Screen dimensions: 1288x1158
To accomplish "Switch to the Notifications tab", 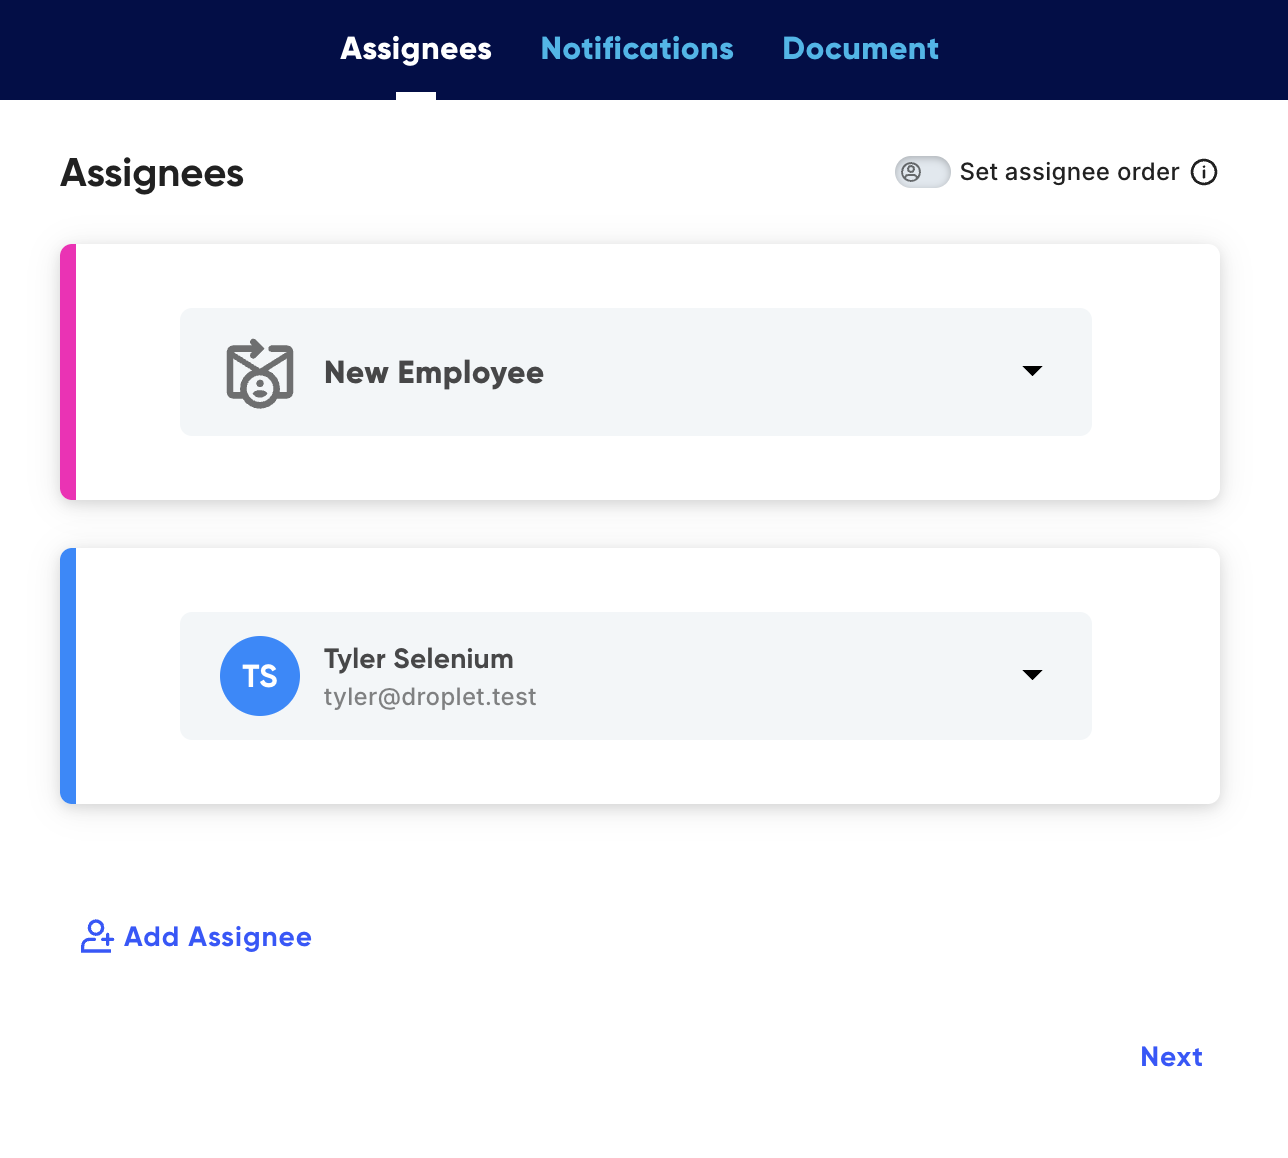I will (637, 49).
